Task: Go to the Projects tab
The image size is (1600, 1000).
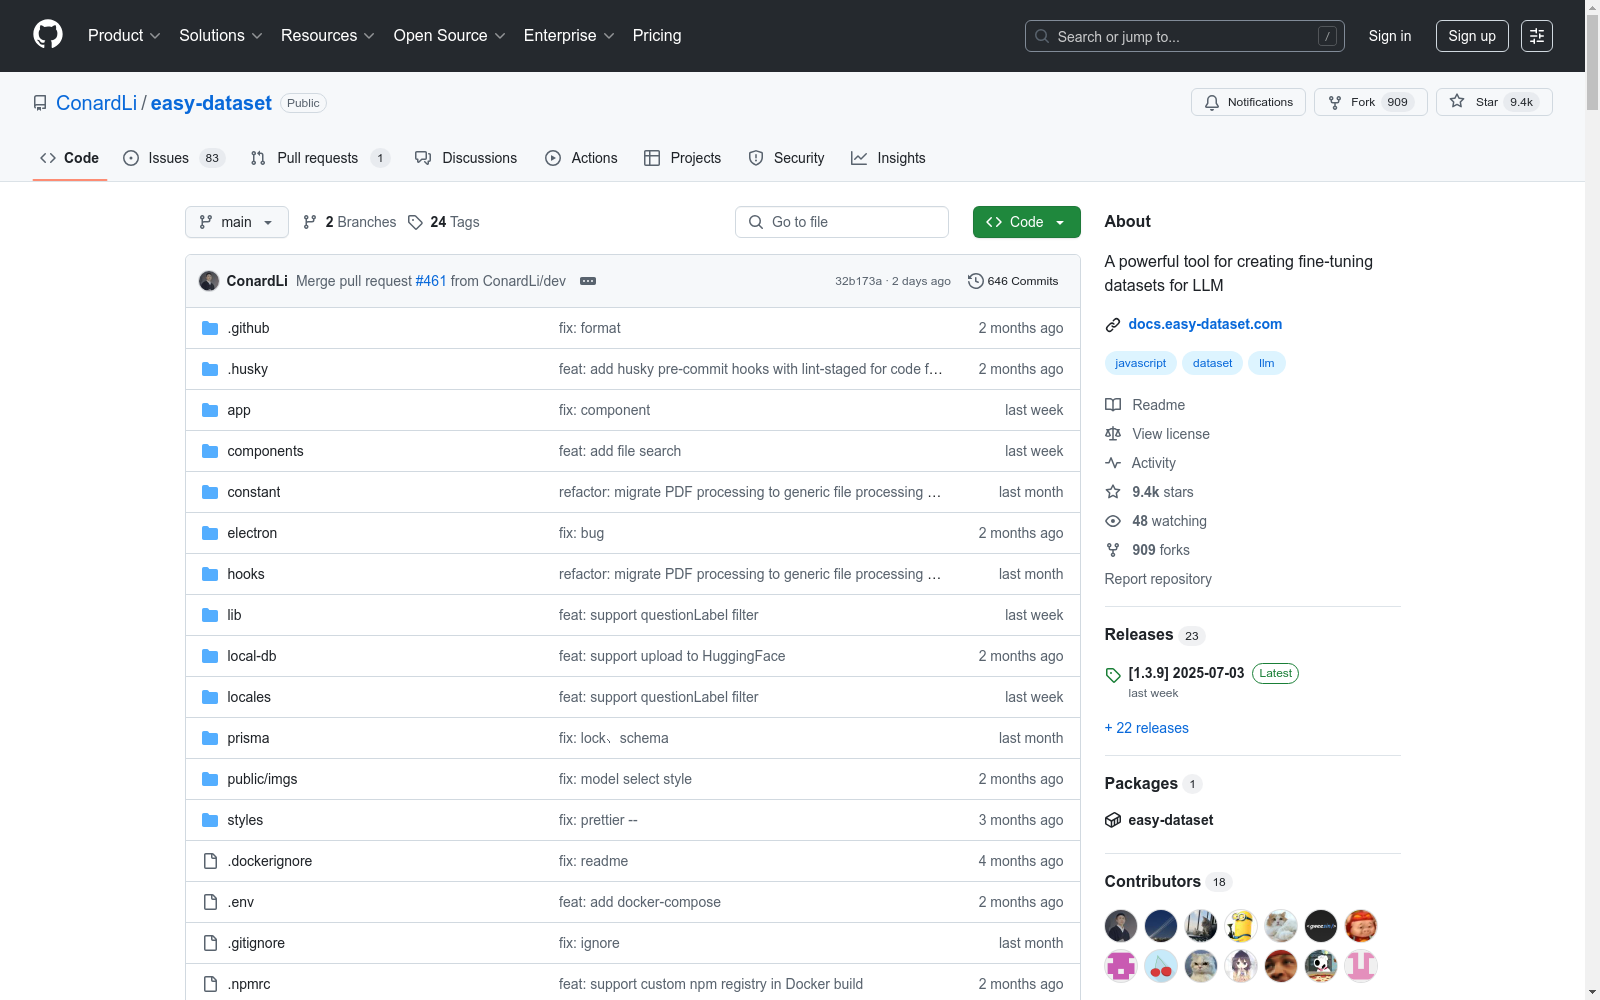Action: coord(682,158)
